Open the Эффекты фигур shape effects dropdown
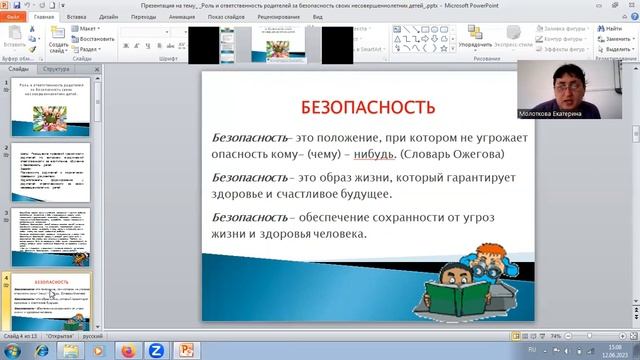The image size is (640, 360). tap(562, 49)
